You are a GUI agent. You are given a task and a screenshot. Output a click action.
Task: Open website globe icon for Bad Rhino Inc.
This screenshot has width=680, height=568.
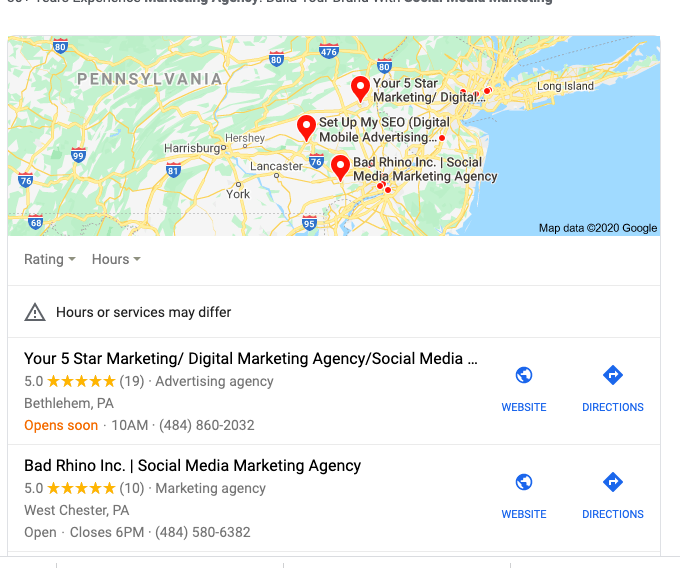[x=524, y=482]
